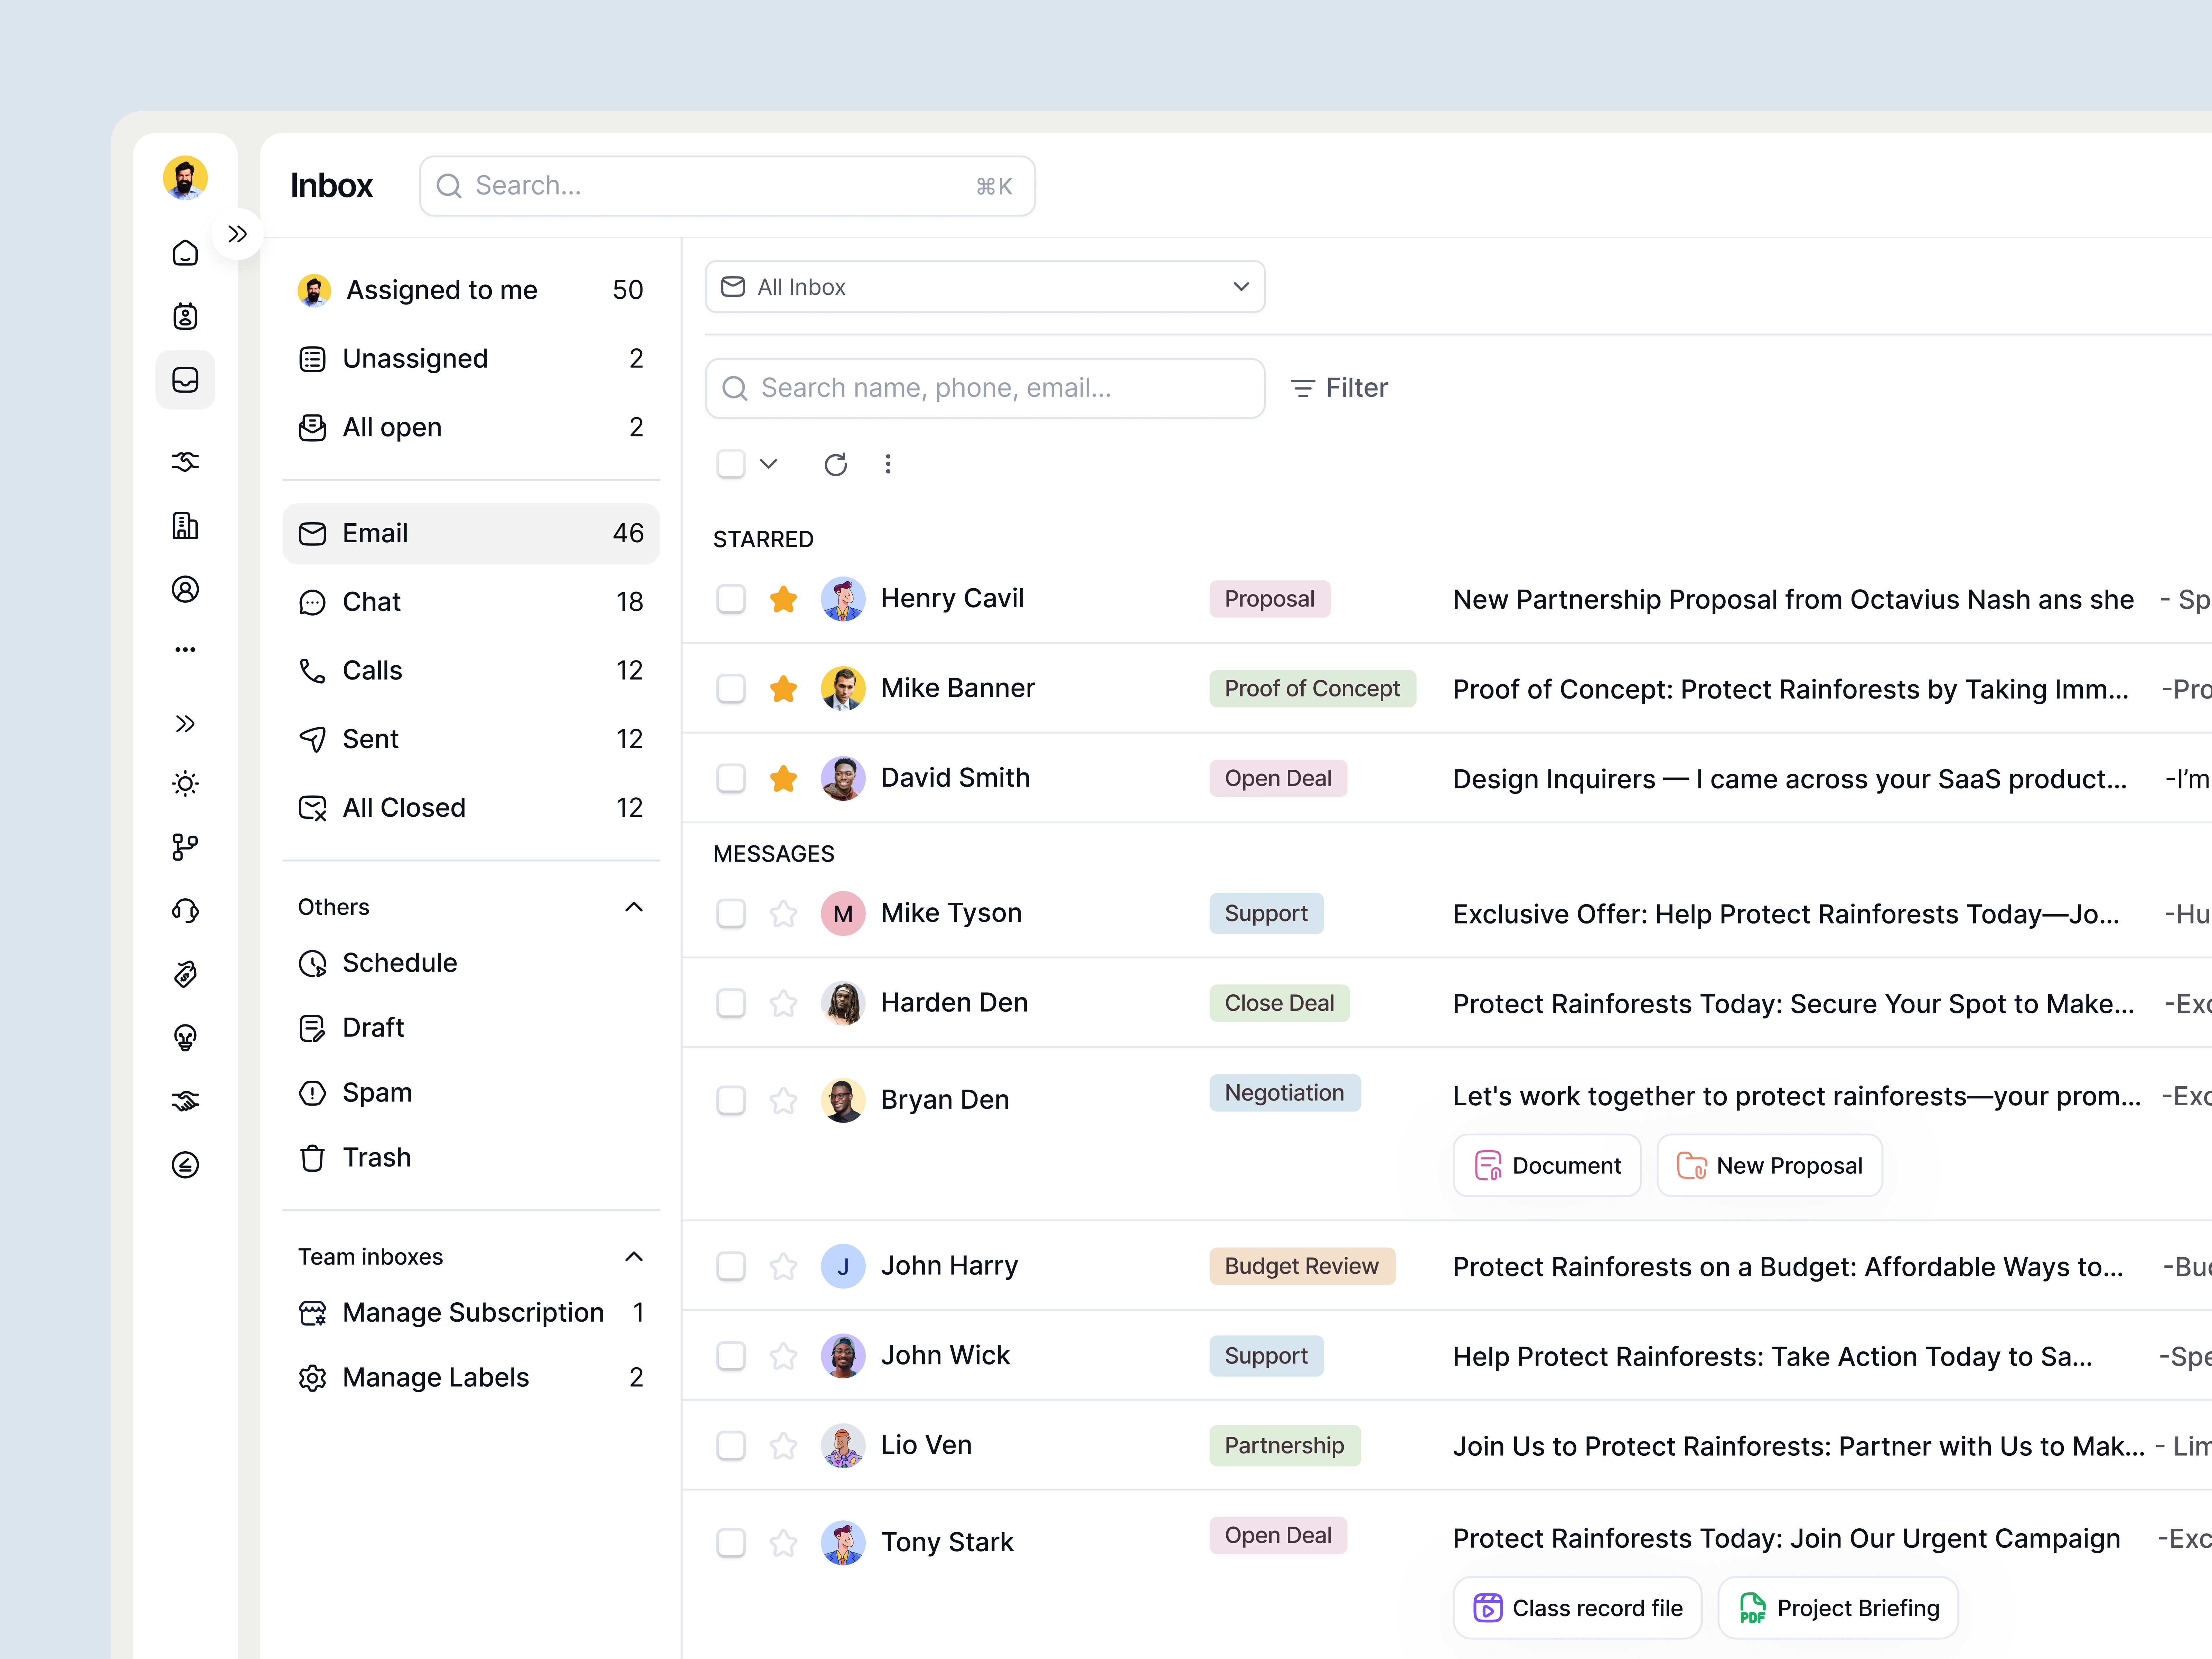Open the Spam folder
Viewport: 2212px width, 1659px height.
point(471,1093)
